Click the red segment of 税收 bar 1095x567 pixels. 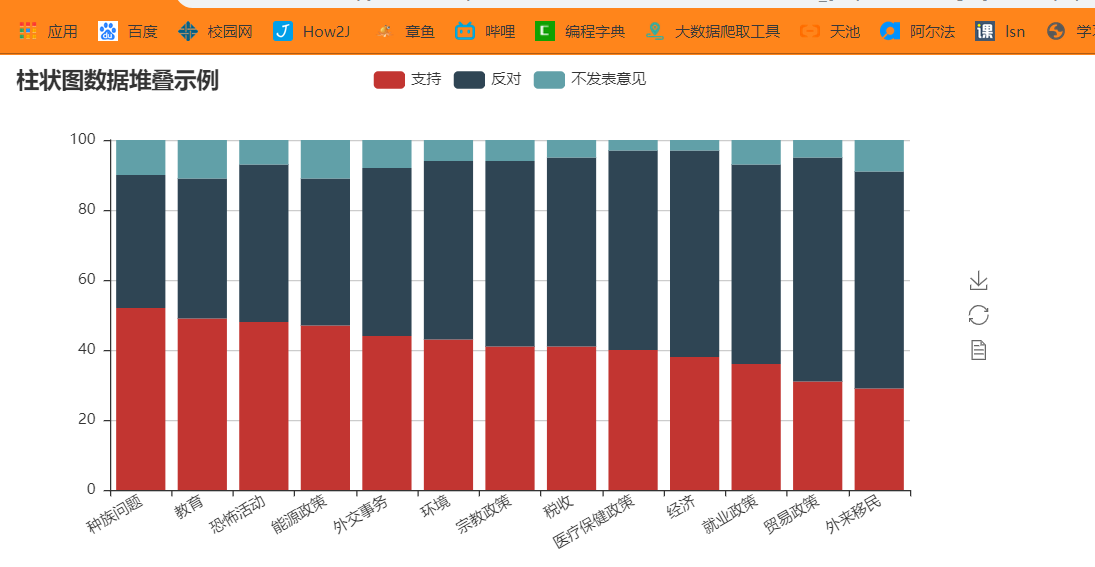(572, 418)
